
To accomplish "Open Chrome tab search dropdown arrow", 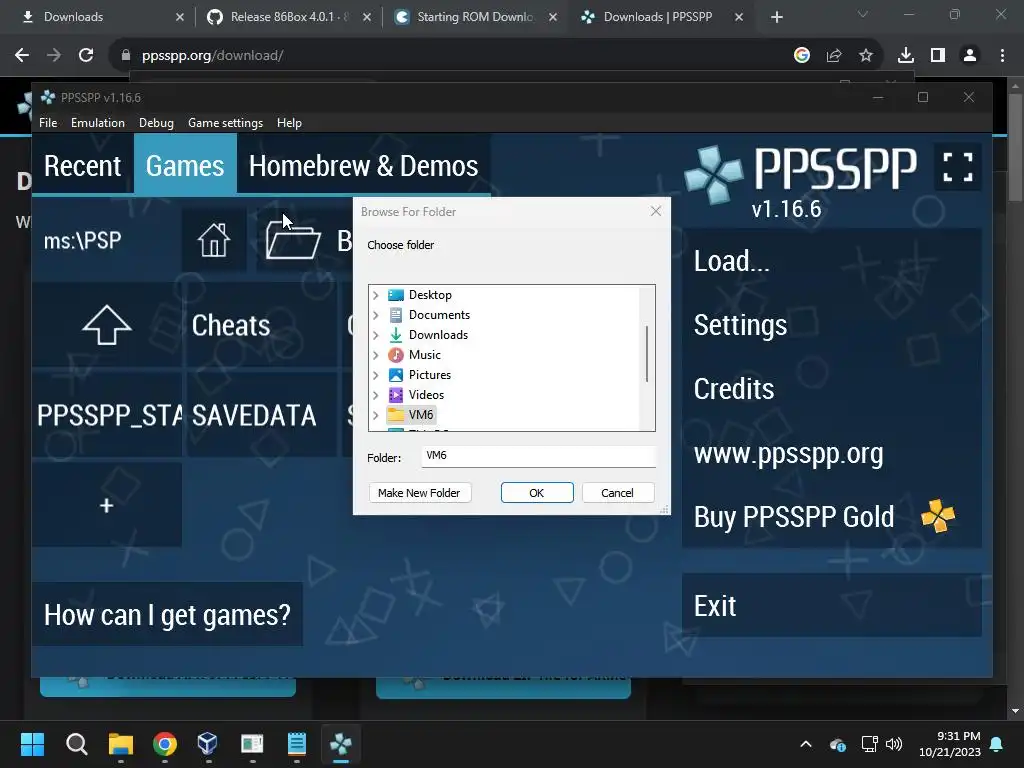I will [x=863, y=15].
